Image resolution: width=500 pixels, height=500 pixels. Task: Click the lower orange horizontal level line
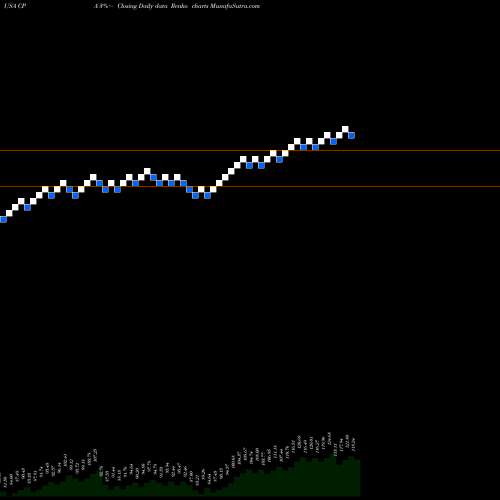tap(250, 186)
